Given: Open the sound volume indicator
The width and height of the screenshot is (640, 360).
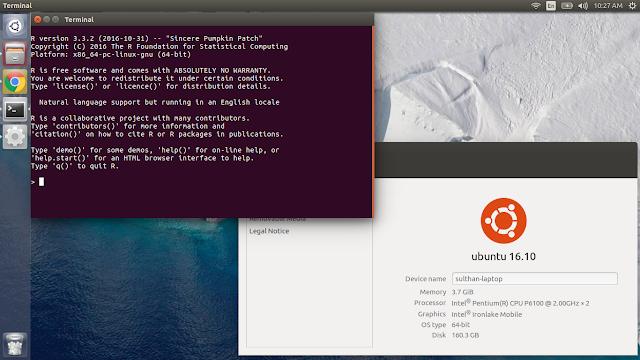Looking at the screenshot, I should pyautogui.click(x=583, y=6).
